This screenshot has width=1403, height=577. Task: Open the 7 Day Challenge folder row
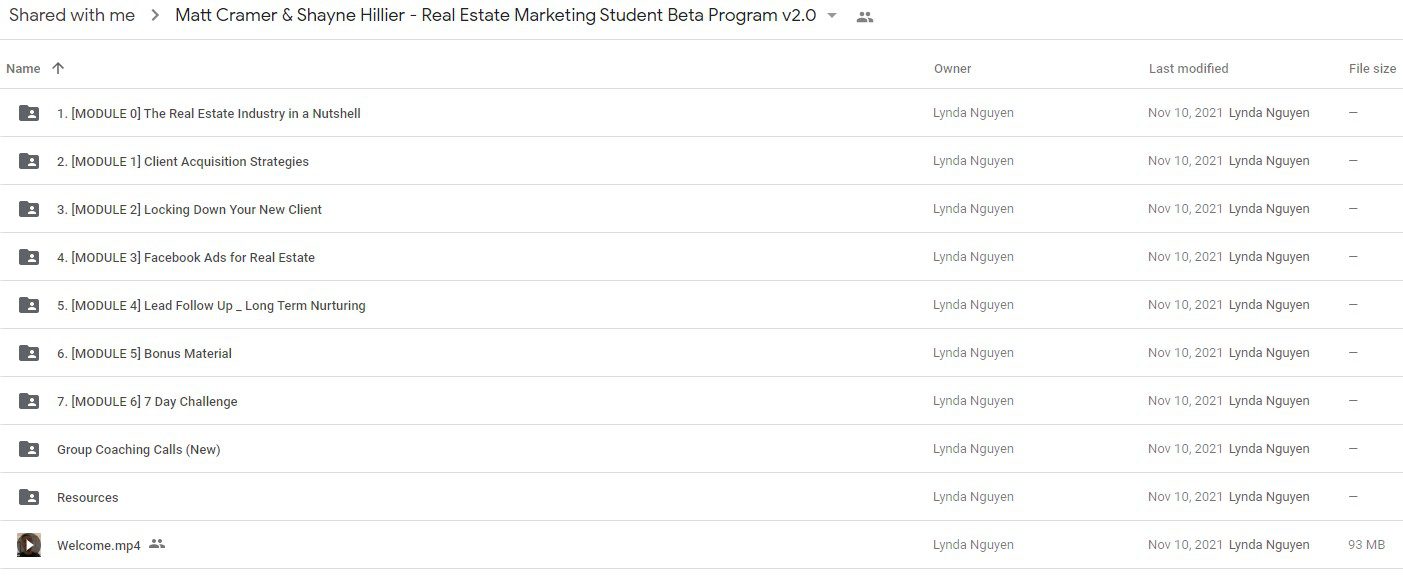pyautogui.click(x=701, y=401)
